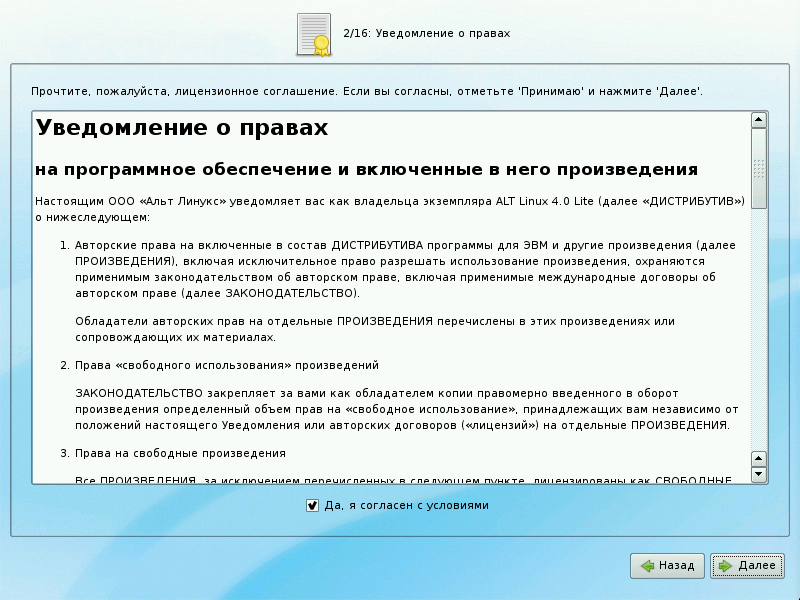Click green forward arrow on Далее button
Viewport: 800px width, 600px height.
pyautogui.click(x=725, y=566)
